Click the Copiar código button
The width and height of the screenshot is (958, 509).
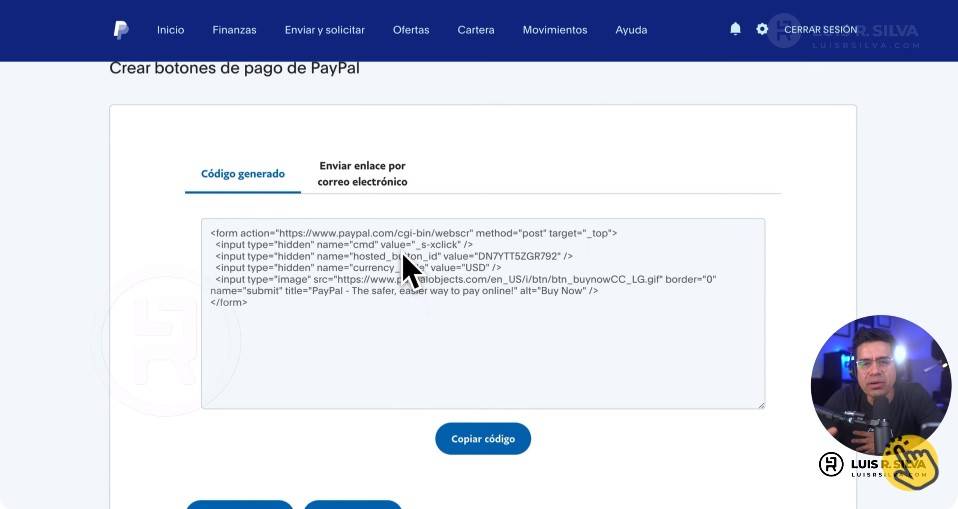483,439
